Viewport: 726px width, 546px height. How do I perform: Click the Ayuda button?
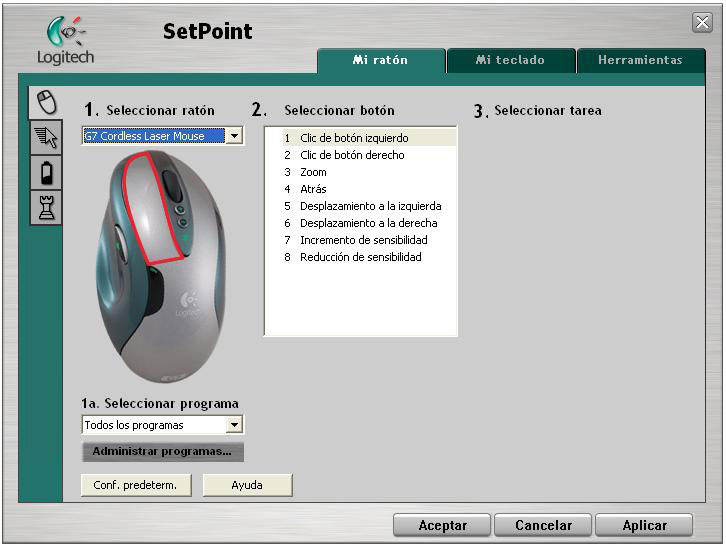(x=247, y=485)
